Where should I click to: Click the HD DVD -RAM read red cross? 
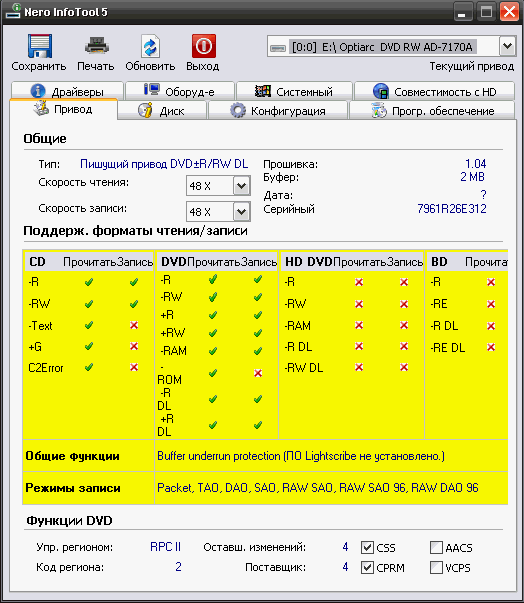359,325
